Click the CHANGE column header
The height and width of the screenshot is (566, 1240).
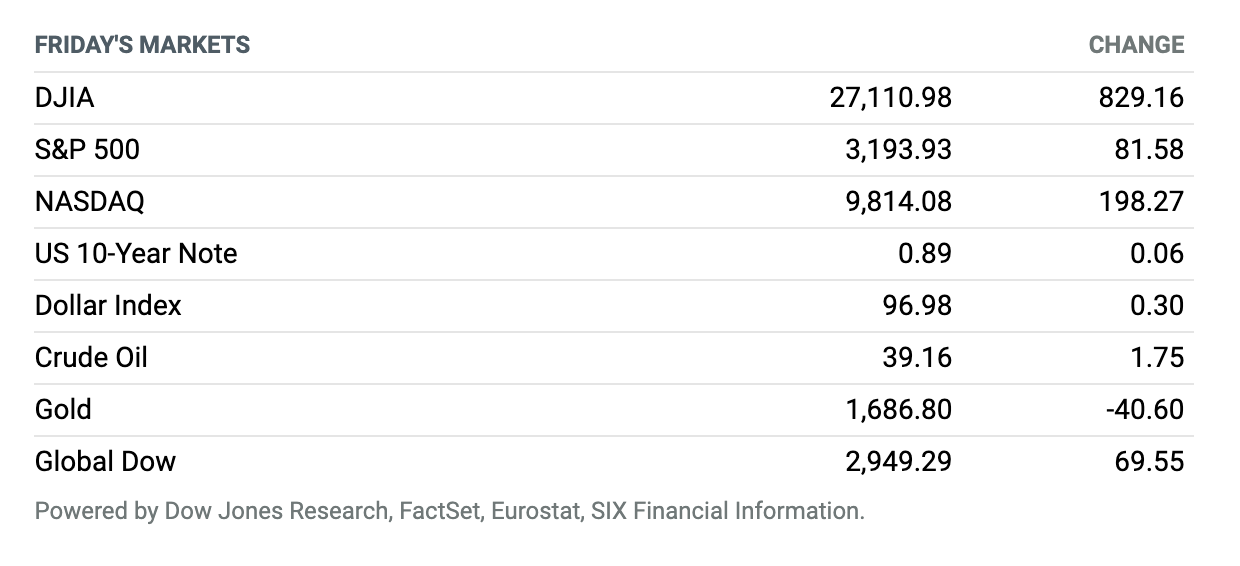[x=1136, y=45]
